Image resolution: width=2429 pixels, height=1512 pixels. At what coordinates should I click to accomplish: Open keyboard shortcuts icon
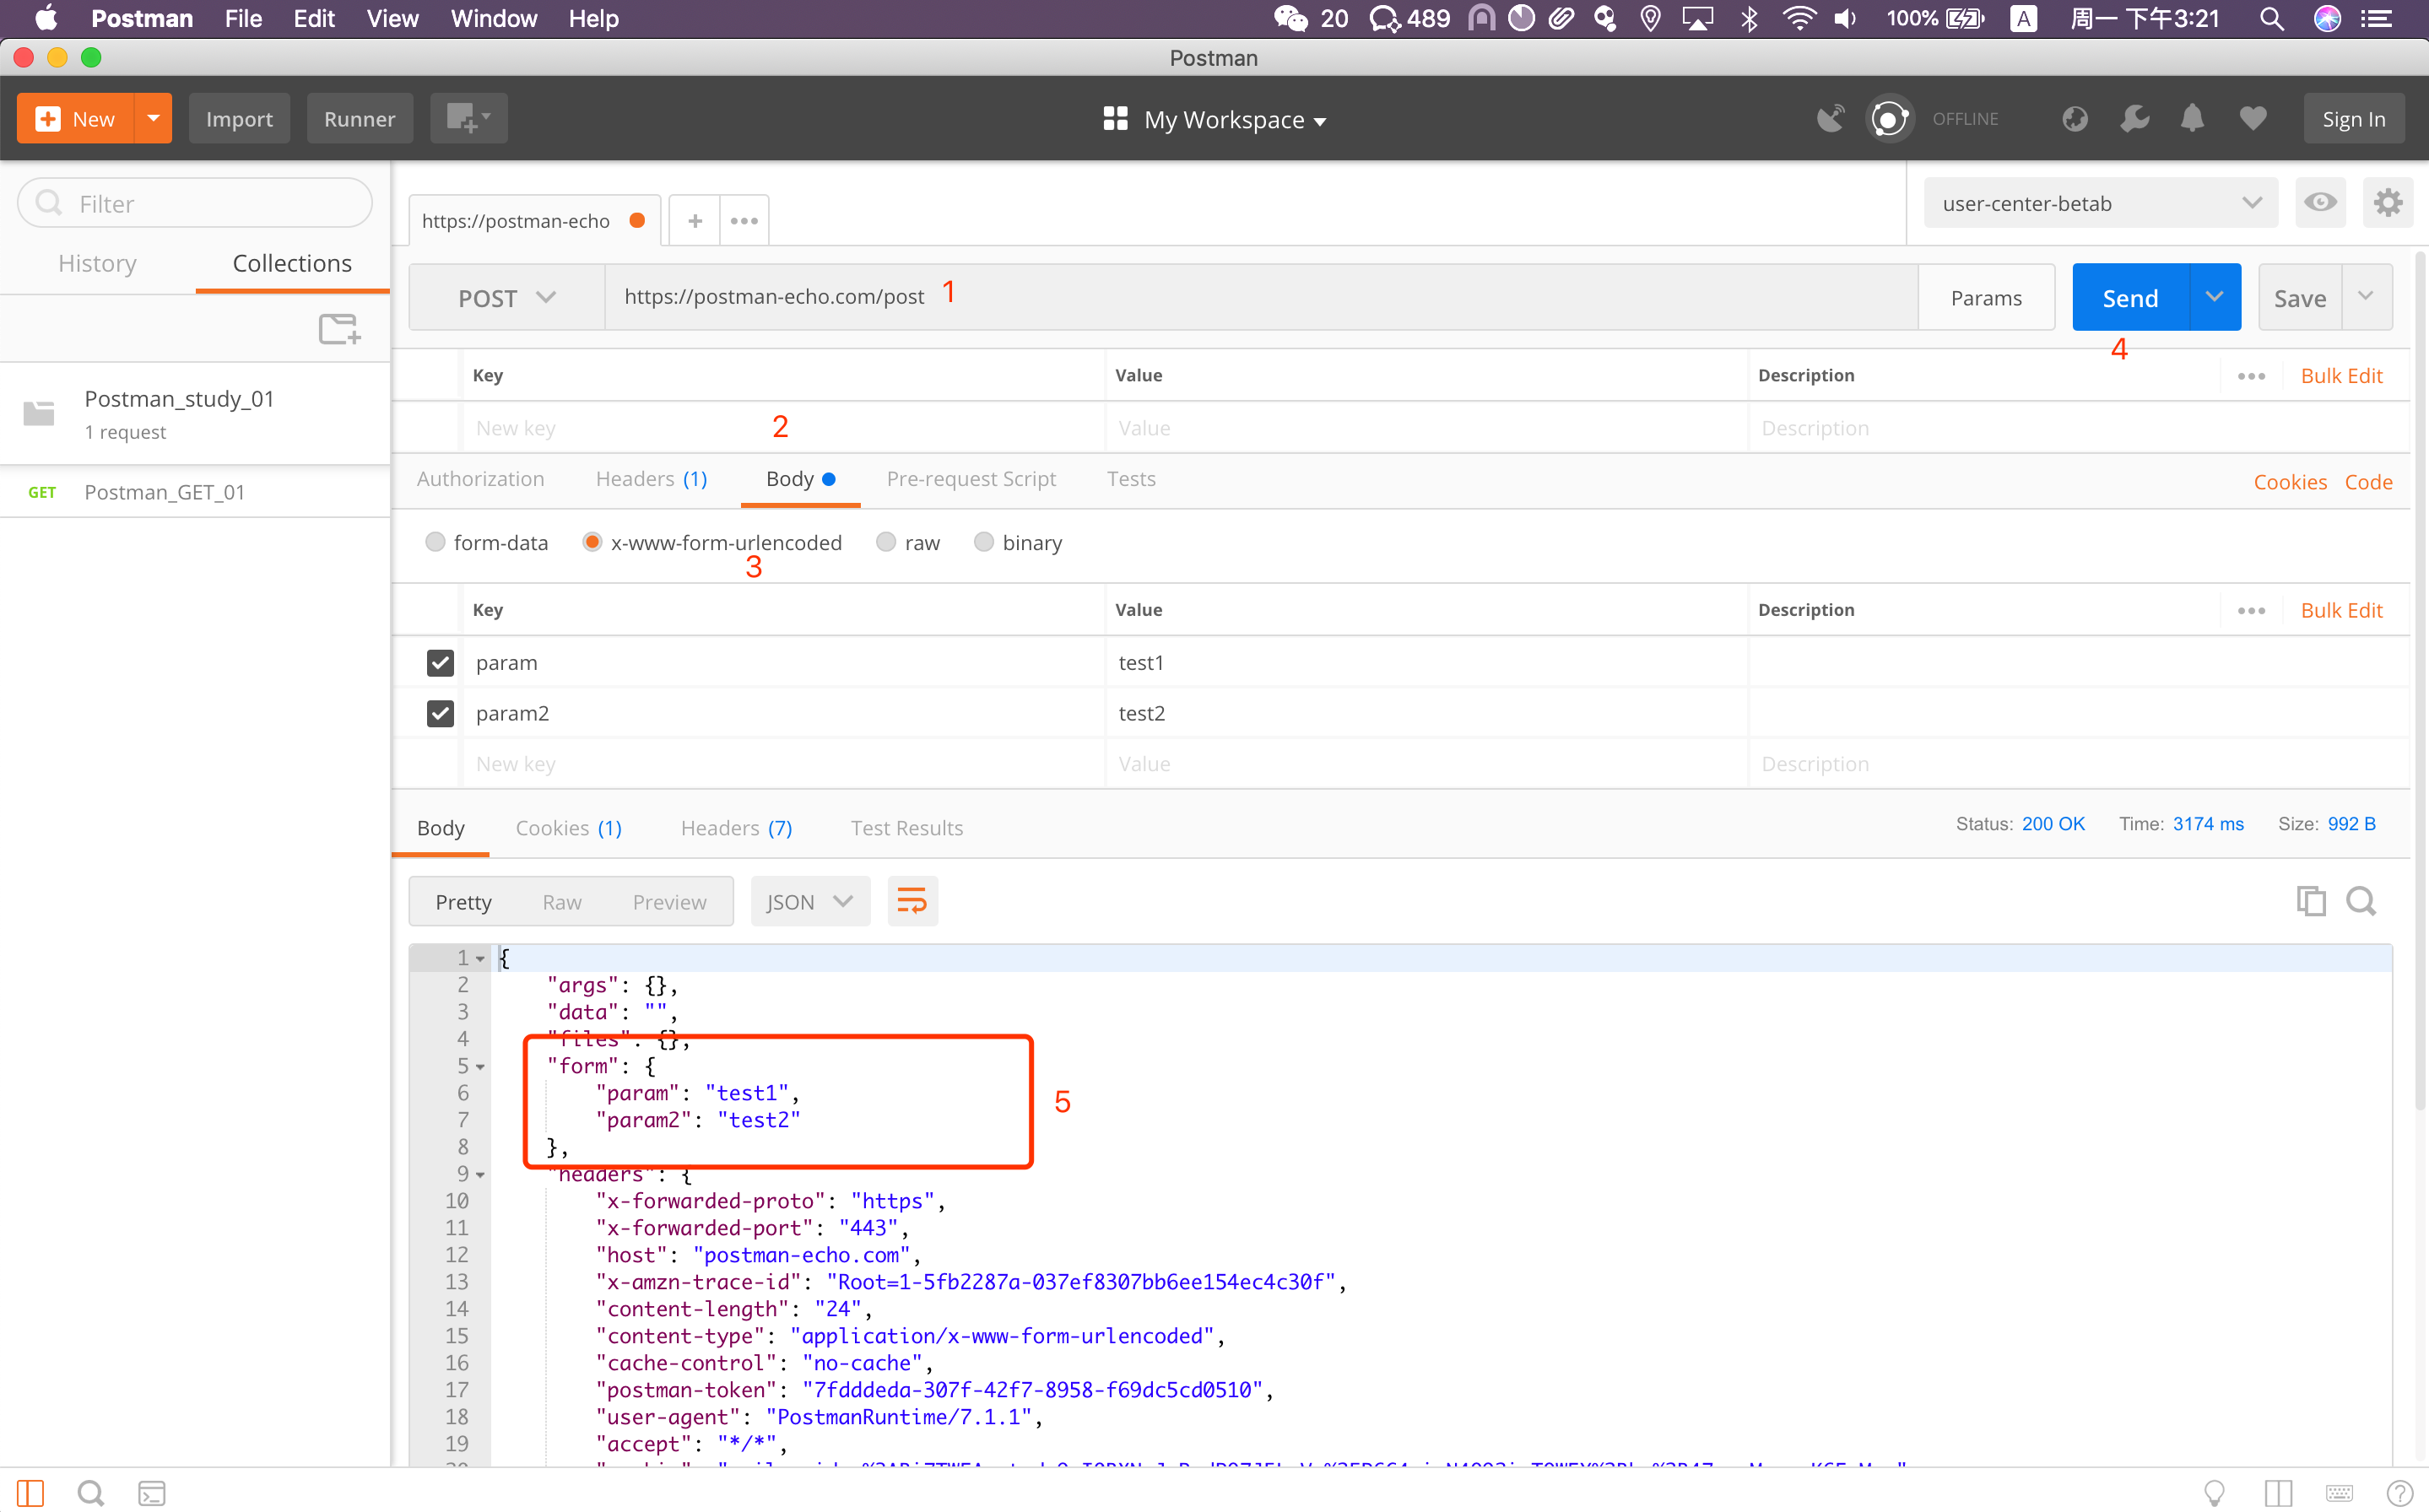[2340, 1493]
